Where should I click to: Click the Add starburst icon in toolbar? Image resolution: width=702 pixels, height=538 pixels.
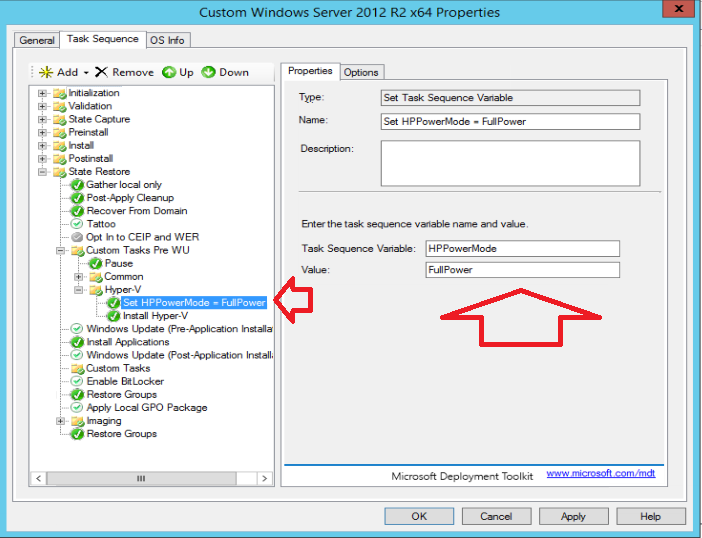(x=46, y=72)
